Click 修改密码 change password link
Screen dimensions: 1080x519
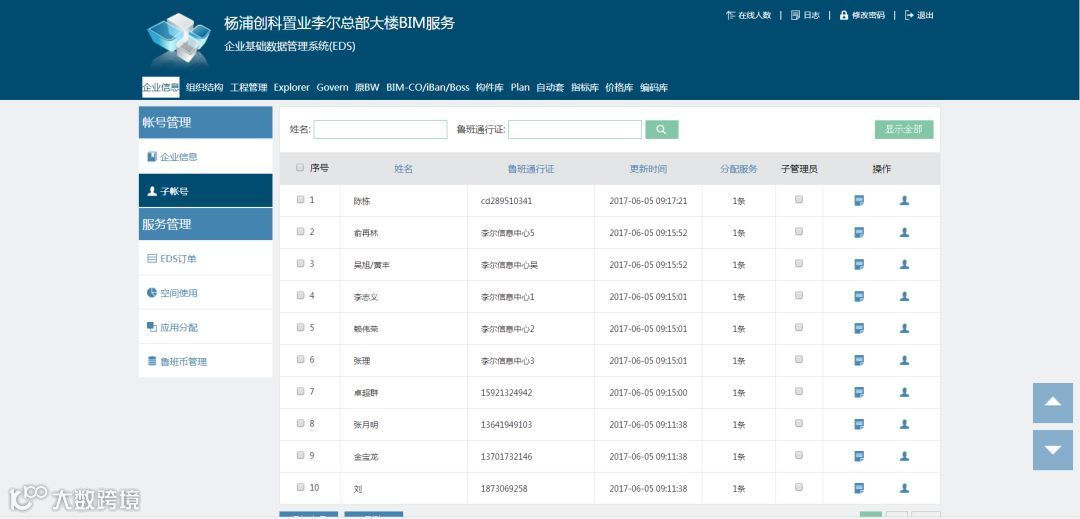click(862, 15)
